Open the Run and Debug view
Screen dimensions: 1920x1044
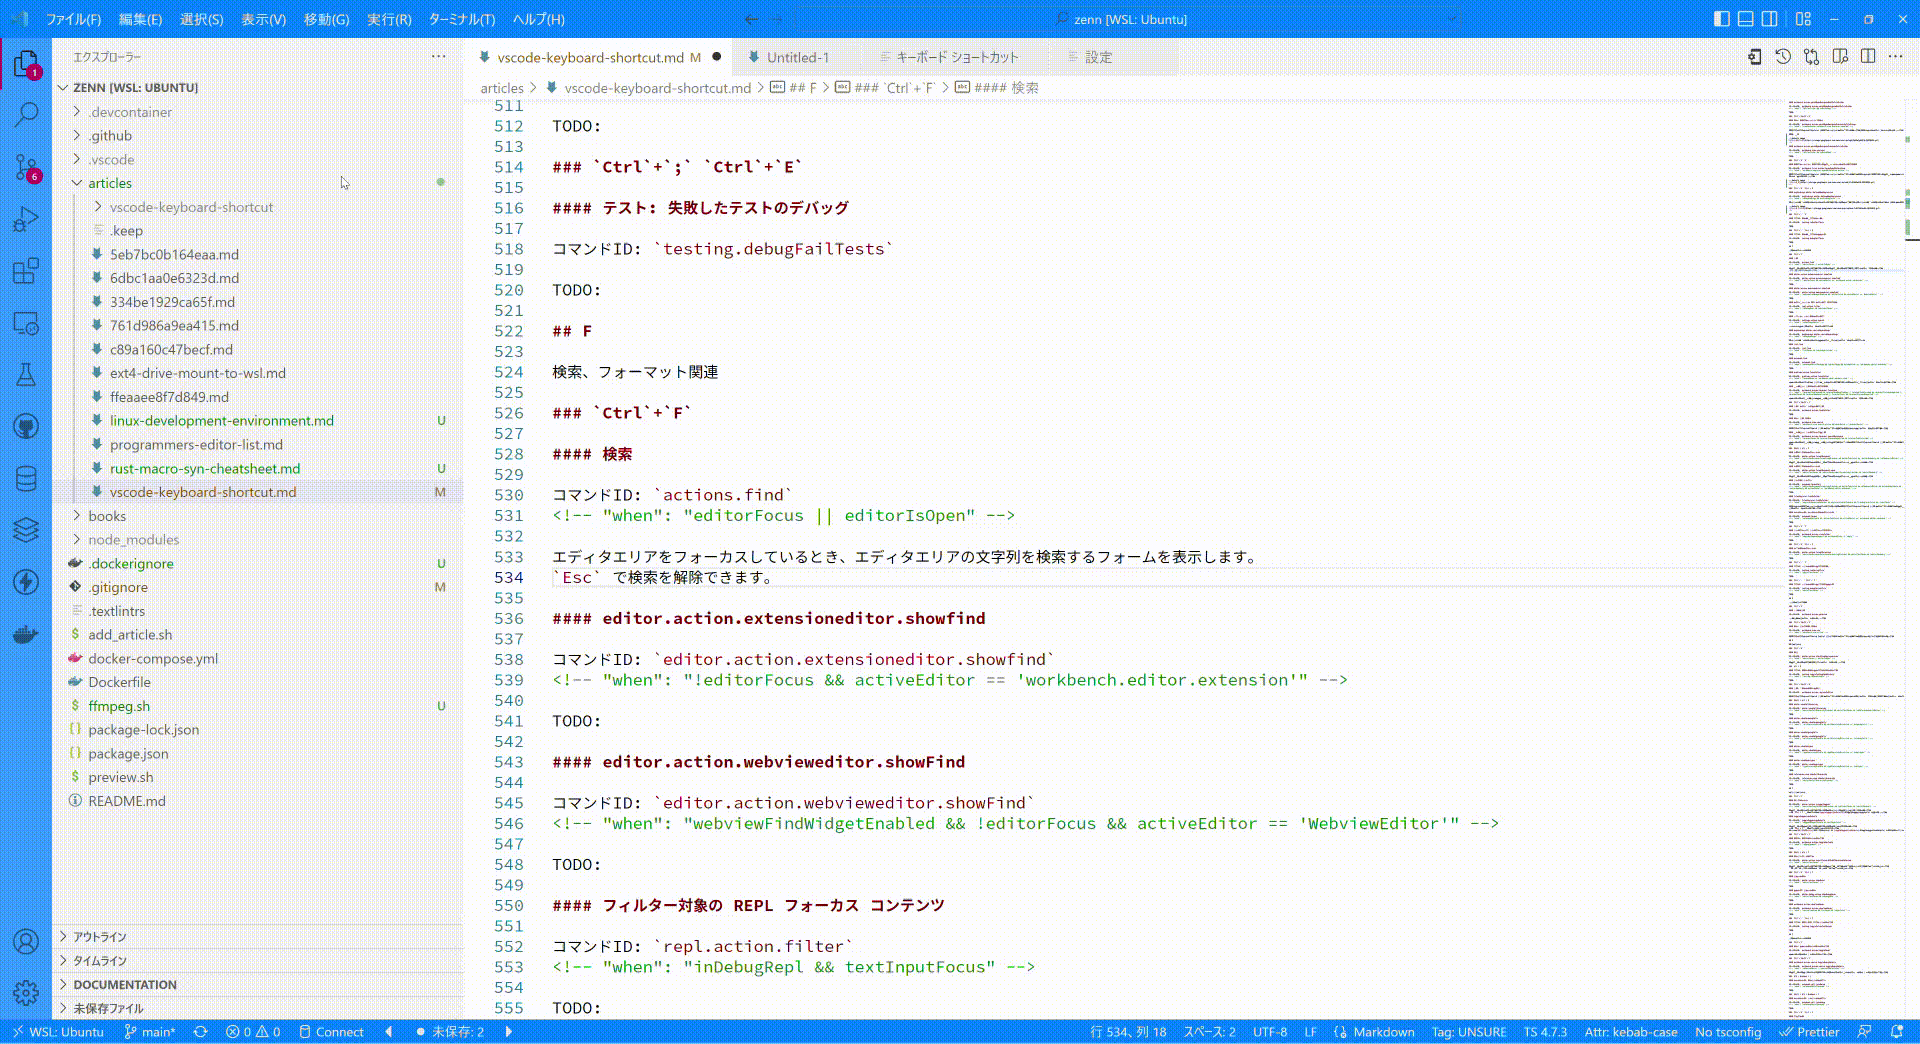coord(26,219)
